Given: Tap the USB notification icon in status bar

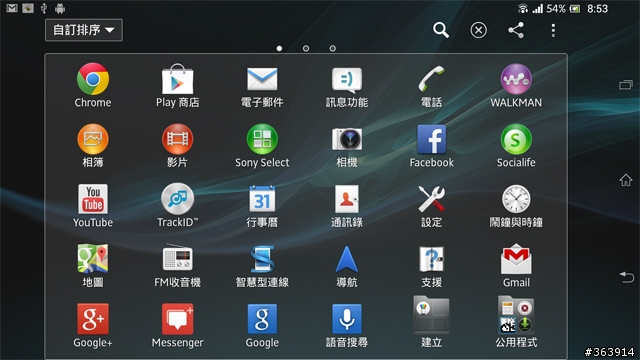Looking at the screenshot, I should tap(44, 8).
